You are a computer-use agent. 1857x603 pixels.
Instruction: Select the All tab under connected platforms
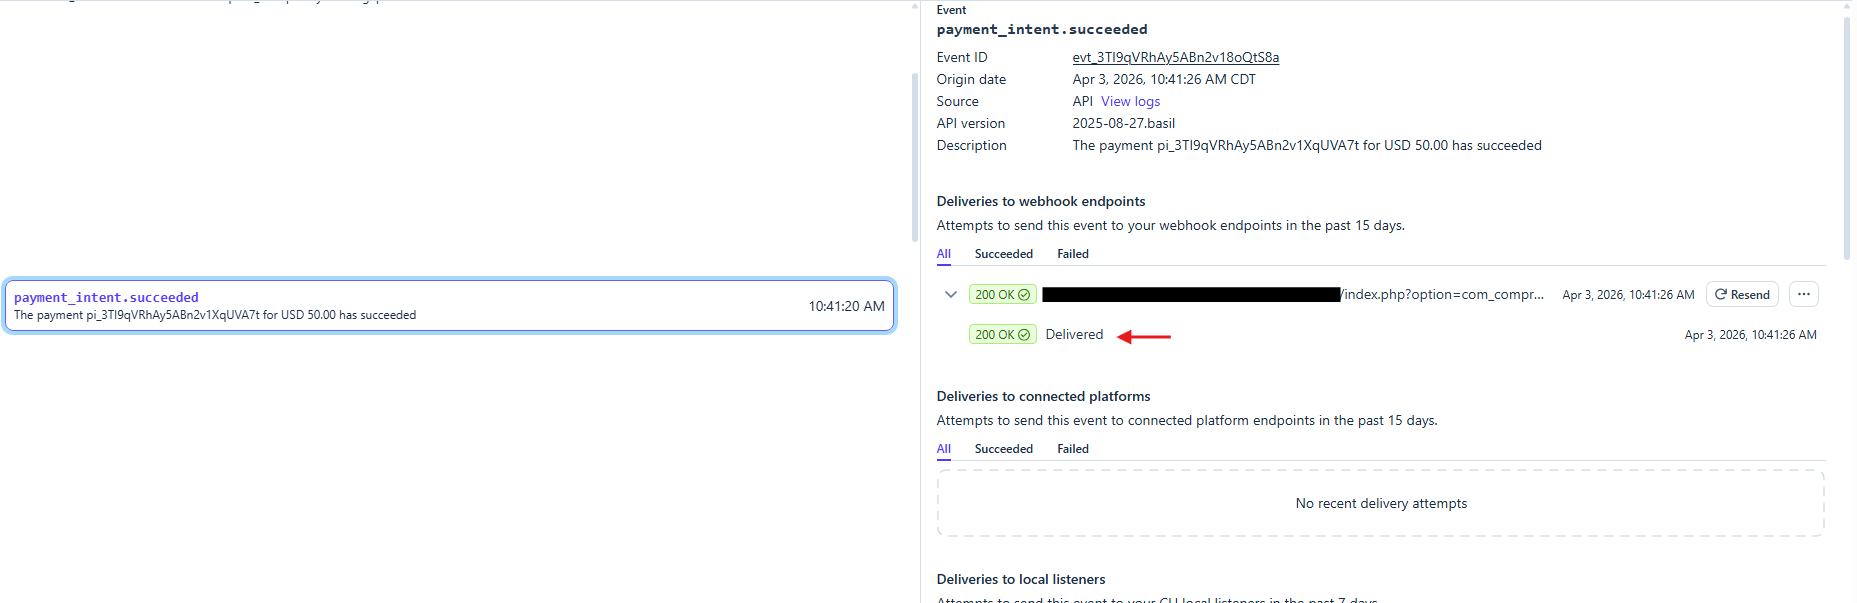tap(943, 449)
